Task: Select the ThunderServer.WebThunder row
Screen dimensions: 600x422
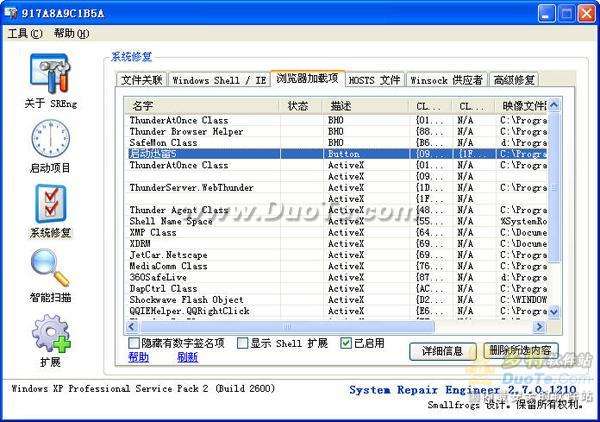Action: 337,188
